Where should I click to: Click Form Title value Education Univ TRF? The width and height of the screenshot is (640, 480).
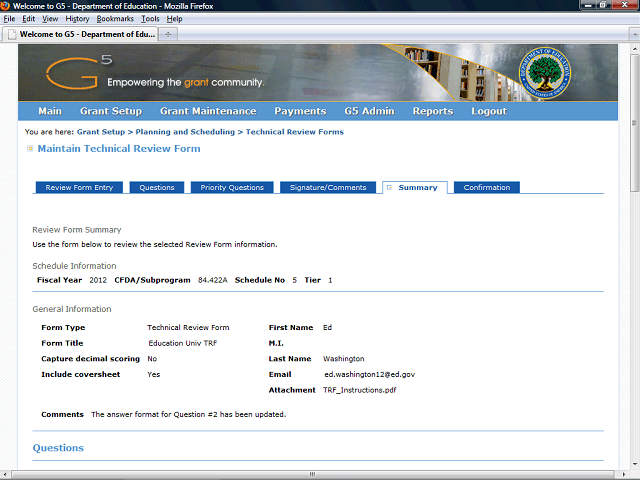tap(182, 343)
